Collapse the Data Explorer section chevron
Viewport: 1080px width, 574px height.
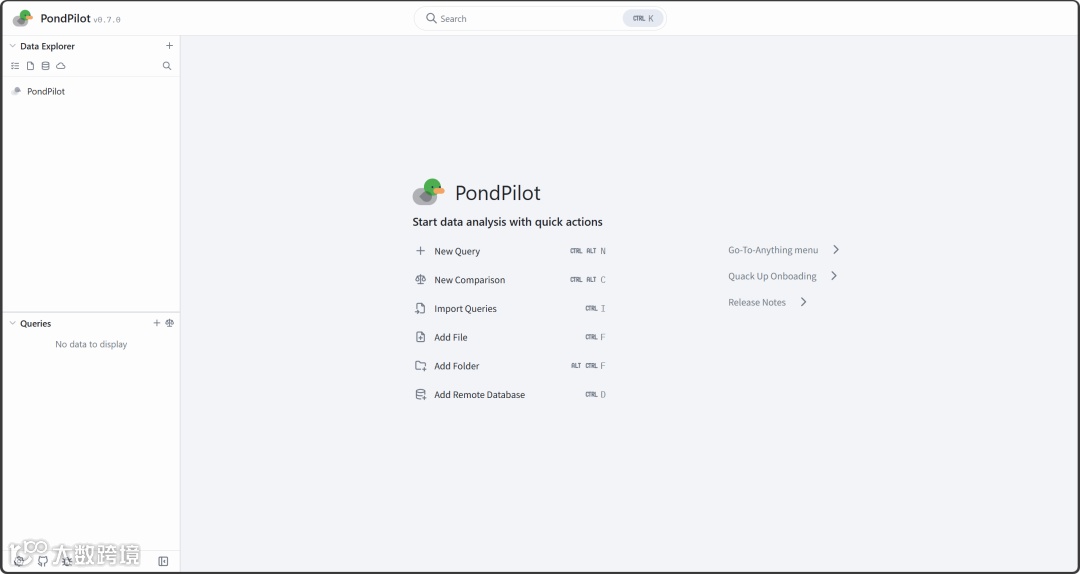tap(12, 46)
